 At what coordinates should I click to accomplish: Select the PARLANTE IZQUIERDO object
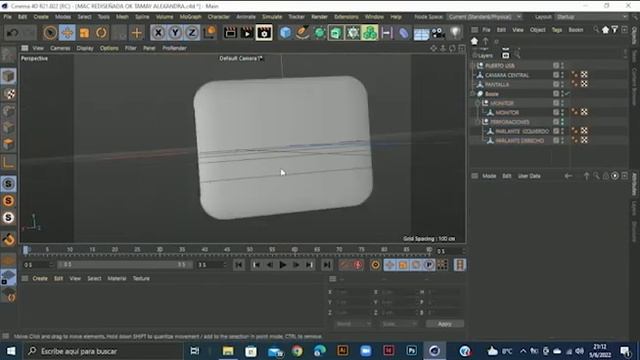(x=522, y=131)
